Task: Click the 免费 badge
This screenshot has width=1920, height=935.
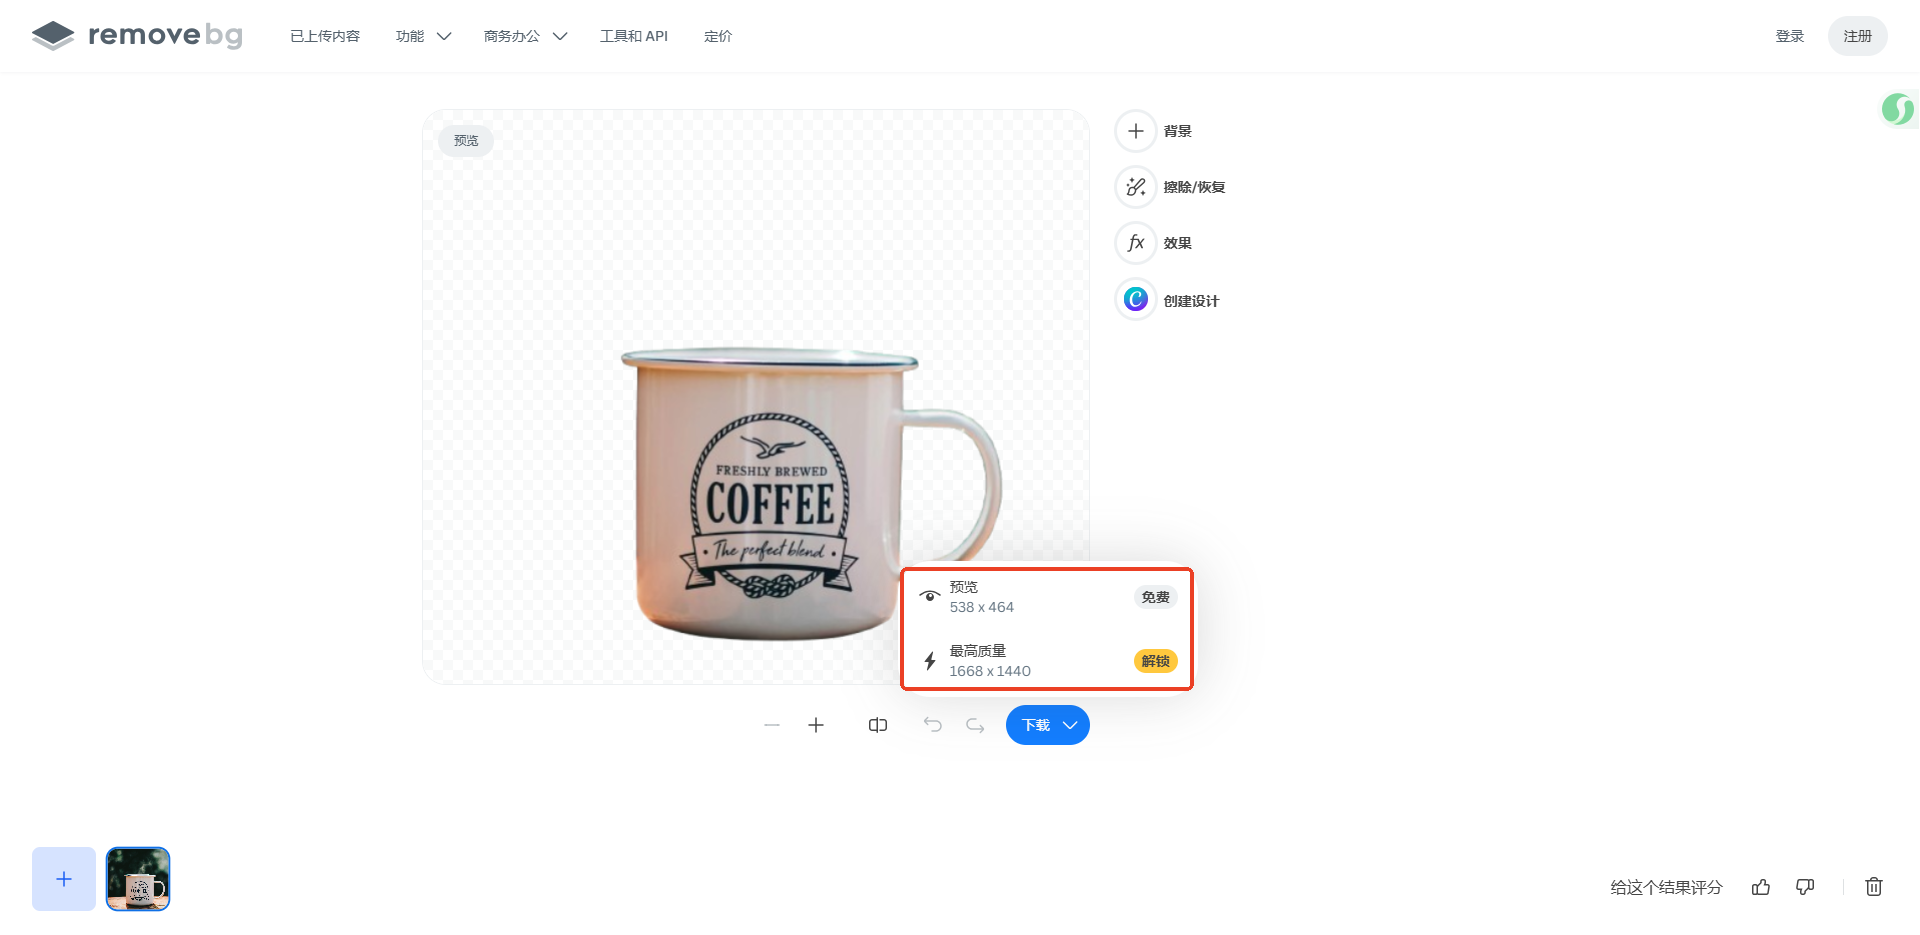Action: point(1156,597)
